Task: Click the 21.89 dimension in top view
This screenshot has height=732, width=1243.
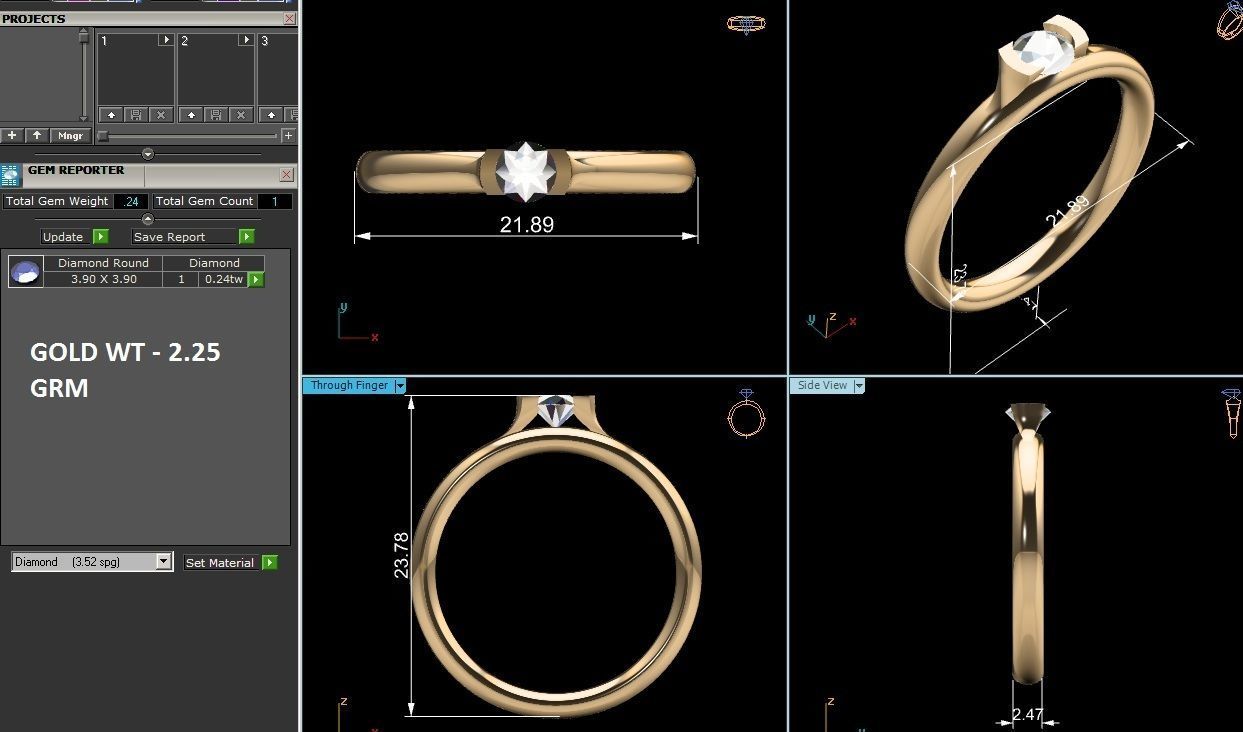Action: pos(527,225)
